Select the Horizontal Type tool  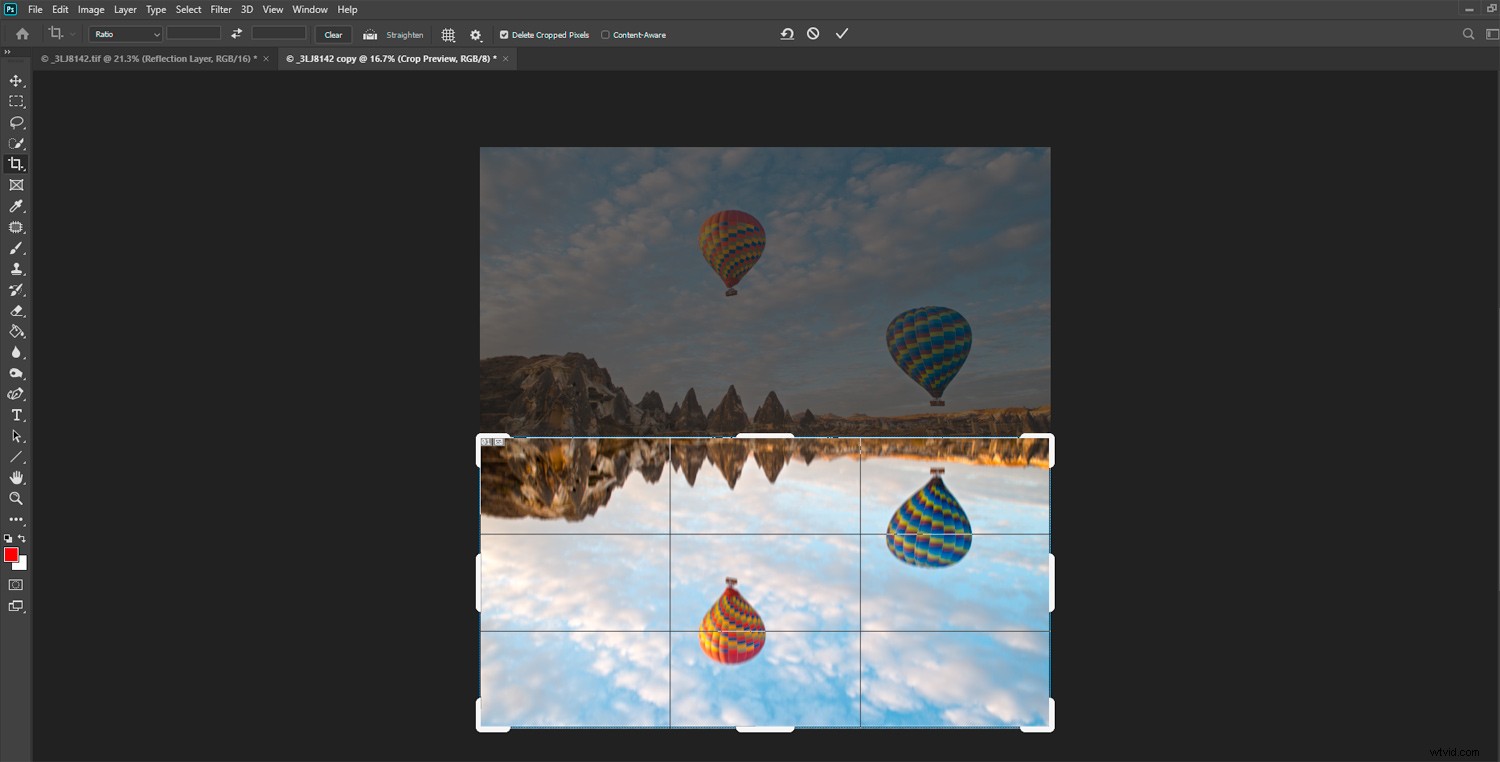coord(15,414)
